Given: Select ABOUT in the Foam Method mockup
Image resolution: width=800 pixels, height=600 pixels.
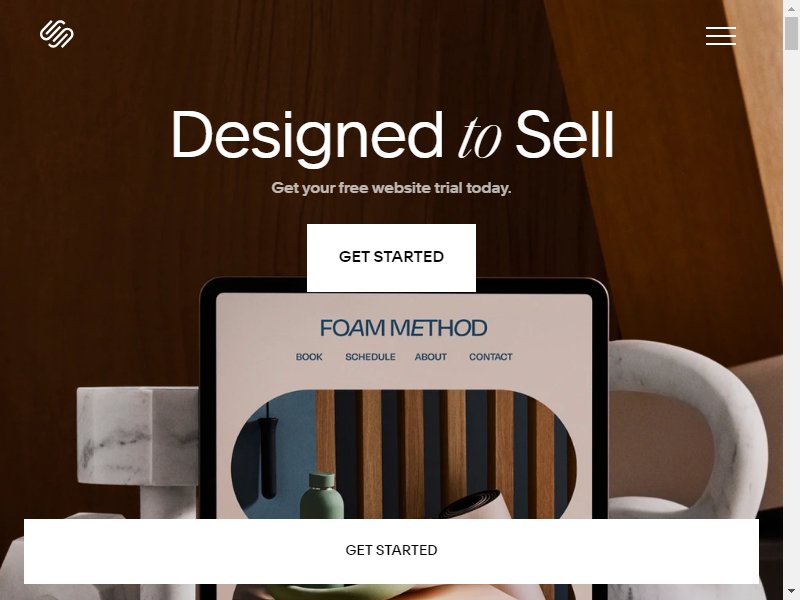Looking at the screenshot, I should point(431,357).
